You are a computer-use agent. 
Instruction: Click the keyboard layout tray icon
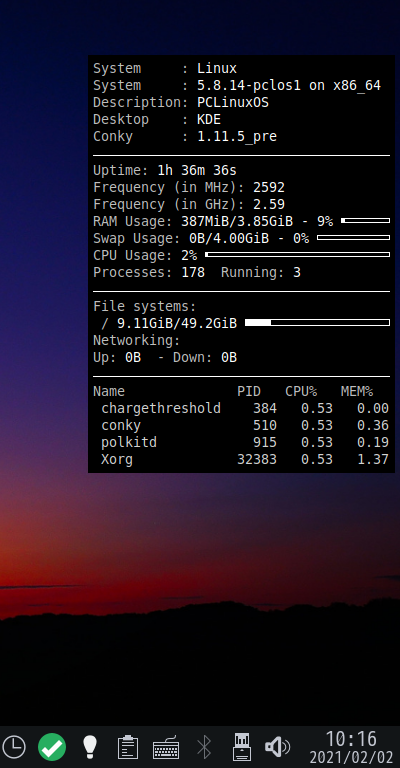166,748
